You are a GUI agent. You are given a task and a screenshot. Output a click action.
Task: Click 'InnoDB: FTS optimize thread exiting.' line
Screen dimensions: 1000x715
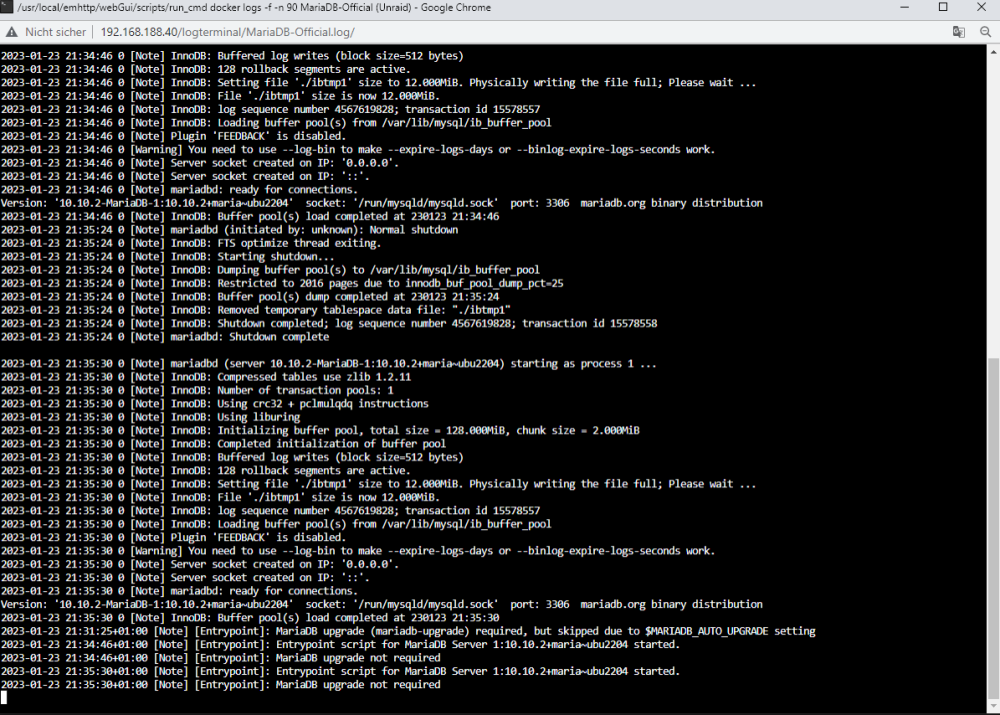coord(191,243)
